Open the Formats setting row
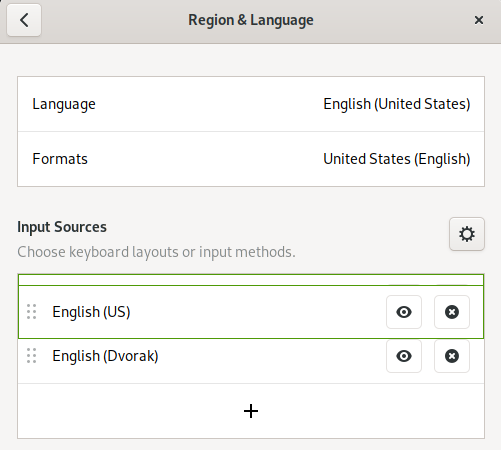 pyautogui.click(x=251, y=159)
